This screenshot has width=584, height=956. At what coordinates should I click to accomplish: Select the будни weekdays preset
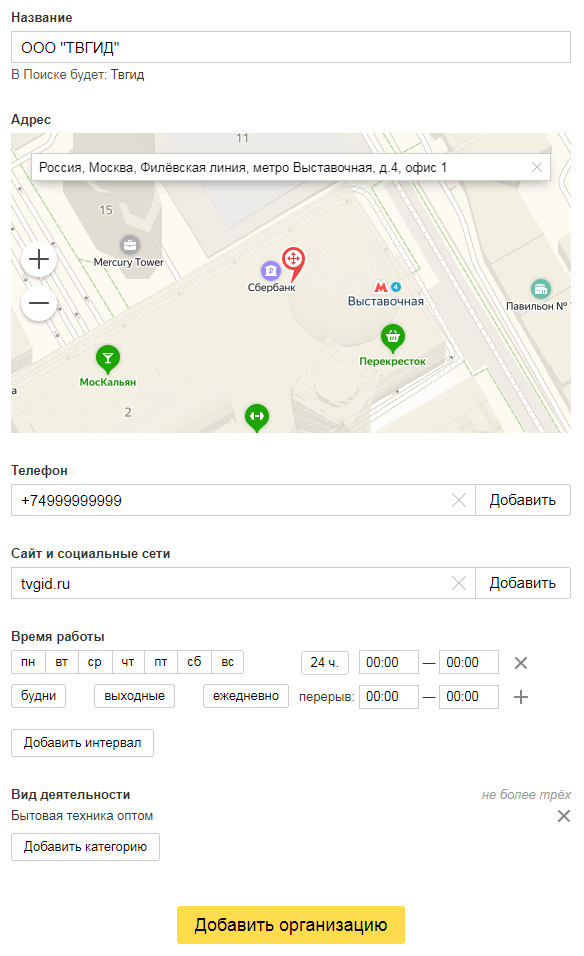[38, 696]
